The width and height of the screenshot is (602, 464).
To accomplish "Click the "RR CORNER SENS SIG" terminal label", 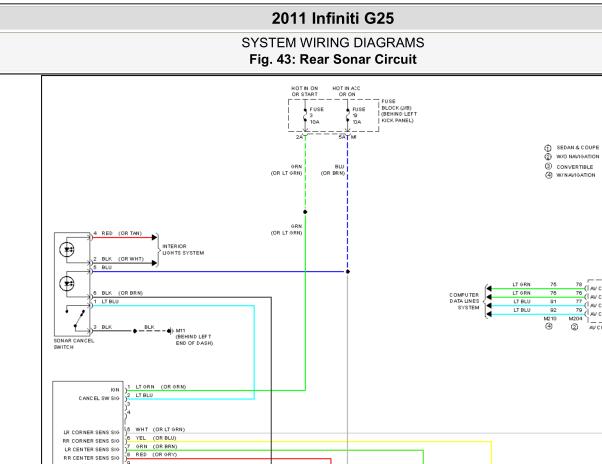I will tap(91, 441).
